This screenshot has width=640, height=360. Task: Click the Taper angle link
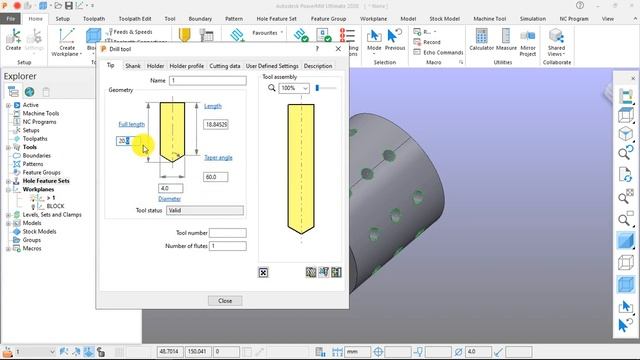[x=218, y=158]
